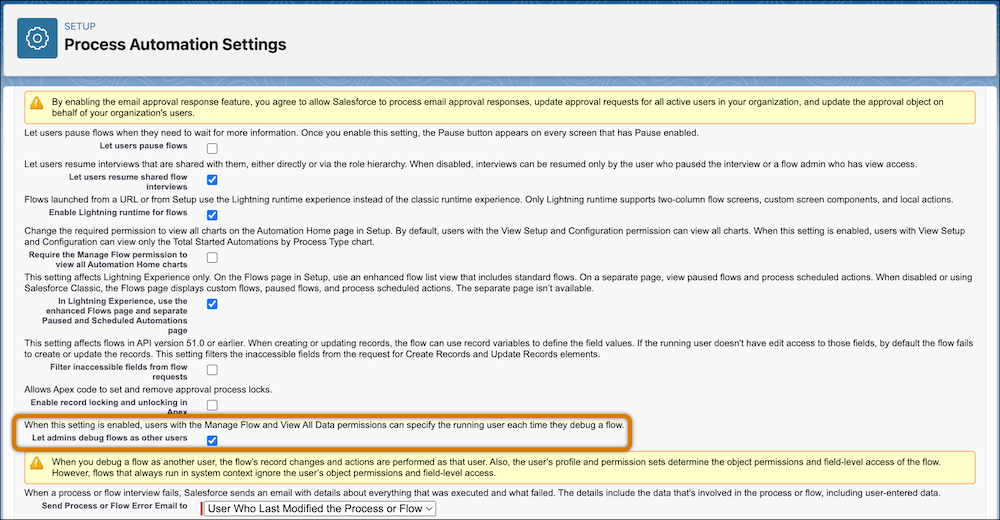Toggle the enhanced Flows page checkbox
Viewport: 1000px width, 520px height.
(212, 304)
